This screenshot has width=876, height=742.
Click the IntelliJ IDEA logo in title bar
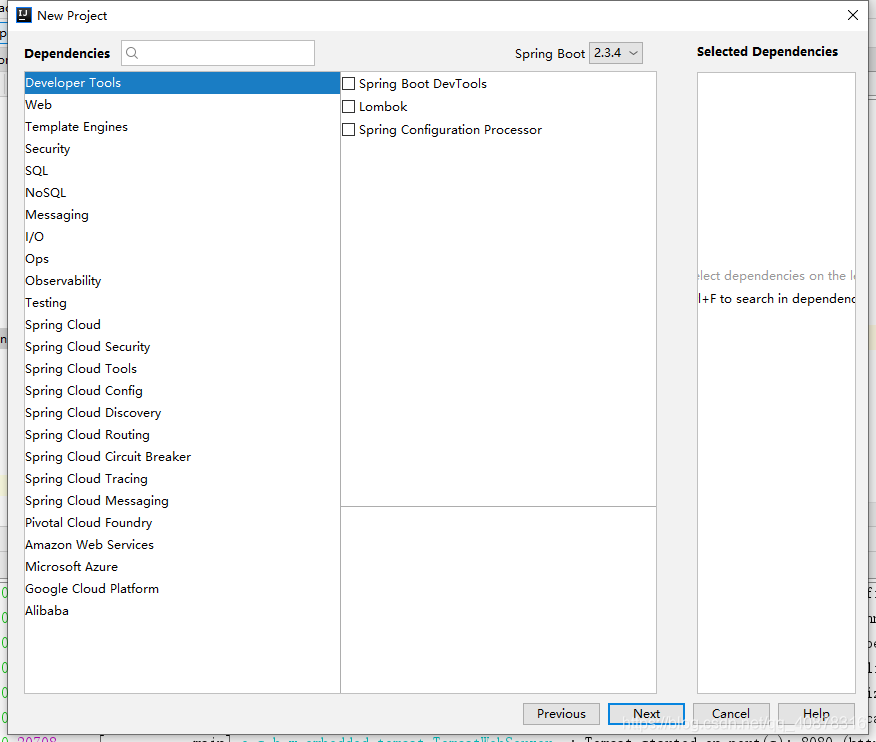tap(23, 15)
